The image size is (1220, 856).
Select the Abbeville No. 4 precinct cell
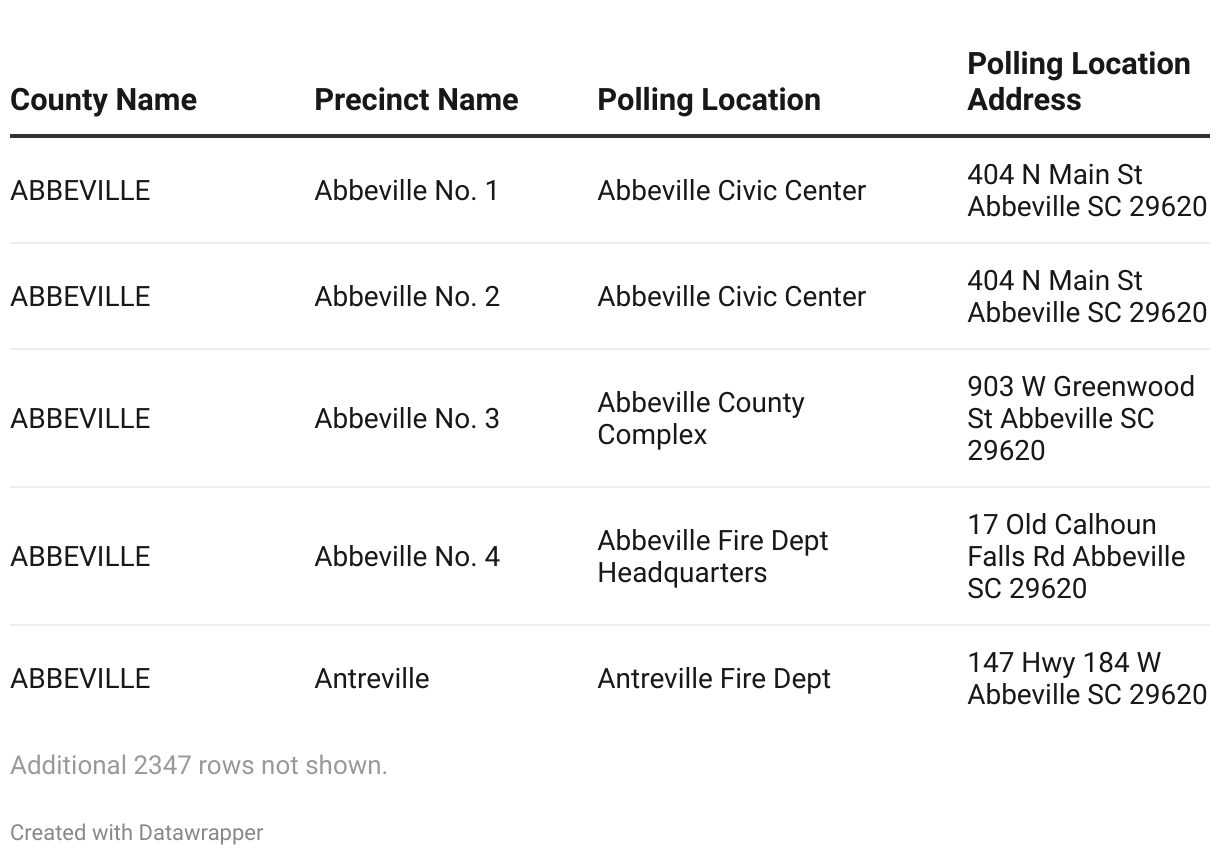(x=407, y=557)
